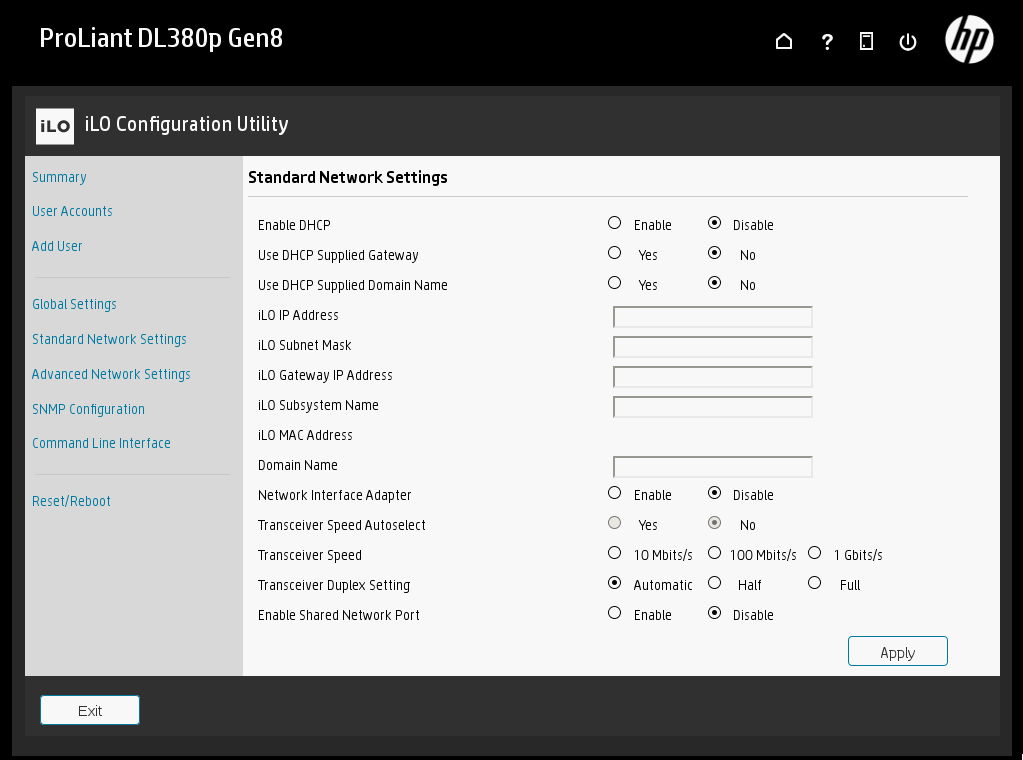Enable the Network Interface Adapter

click(x=614, y=493)
